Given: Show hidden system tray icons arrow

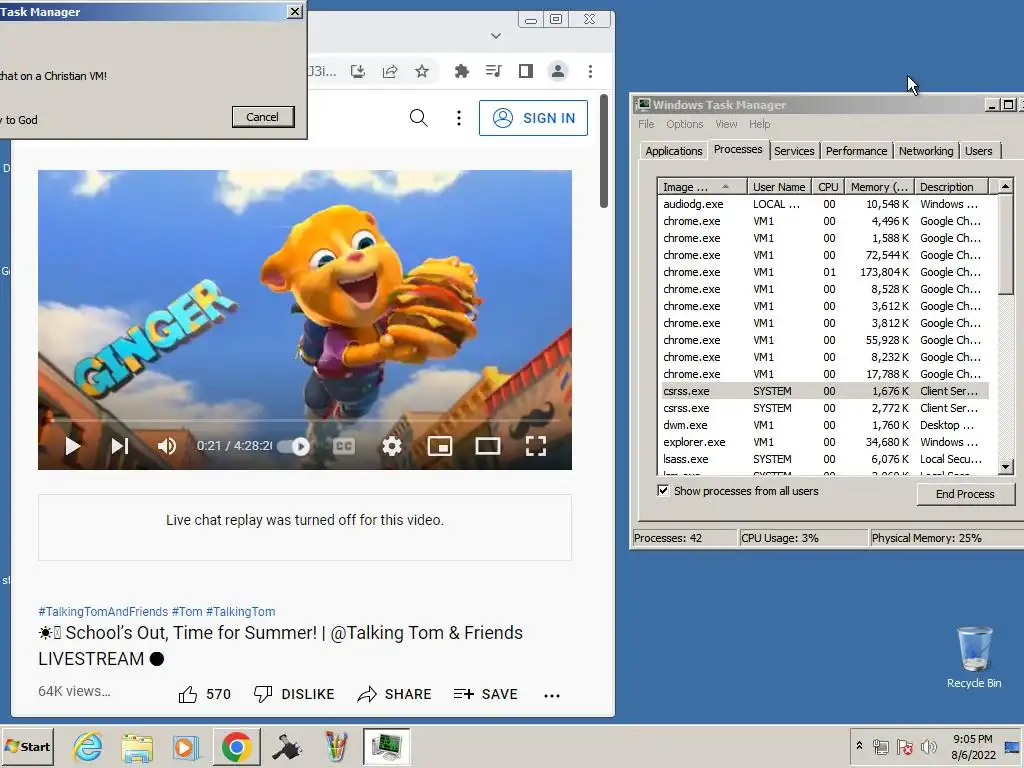Looking at the screenshot, I should pos(859,746).
